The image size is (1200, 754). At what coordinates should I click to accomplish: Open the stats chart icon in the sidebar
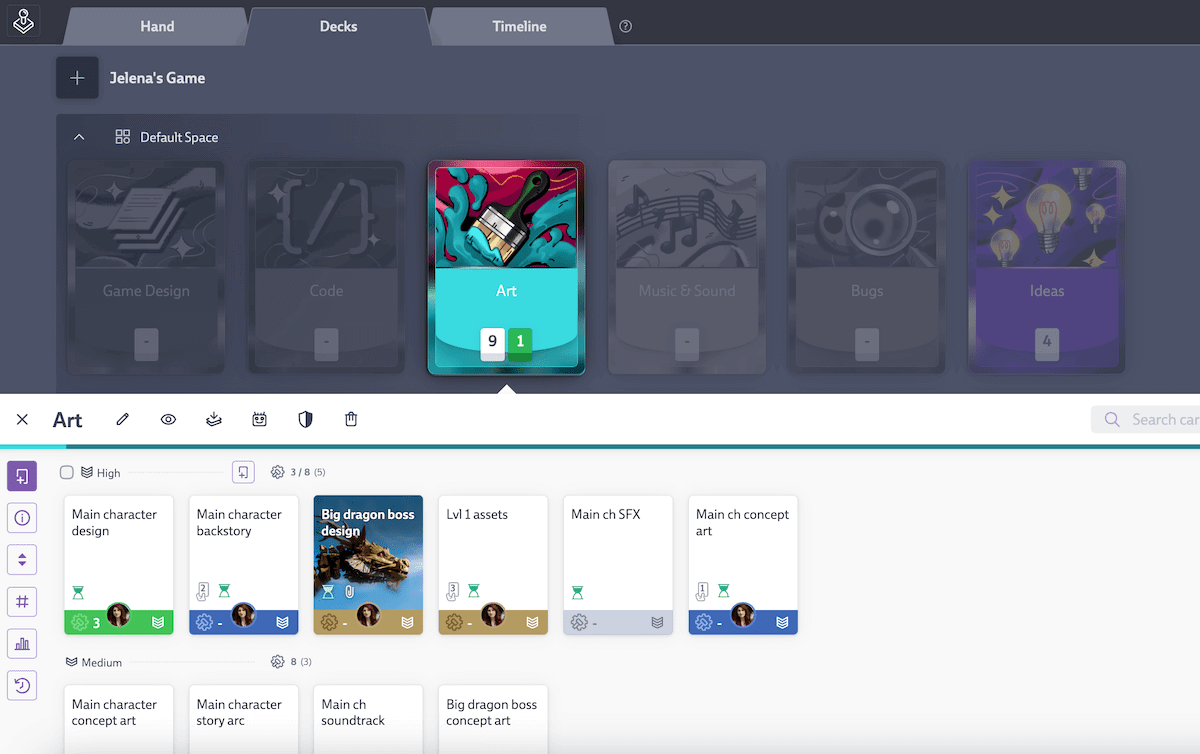(21, 643)
